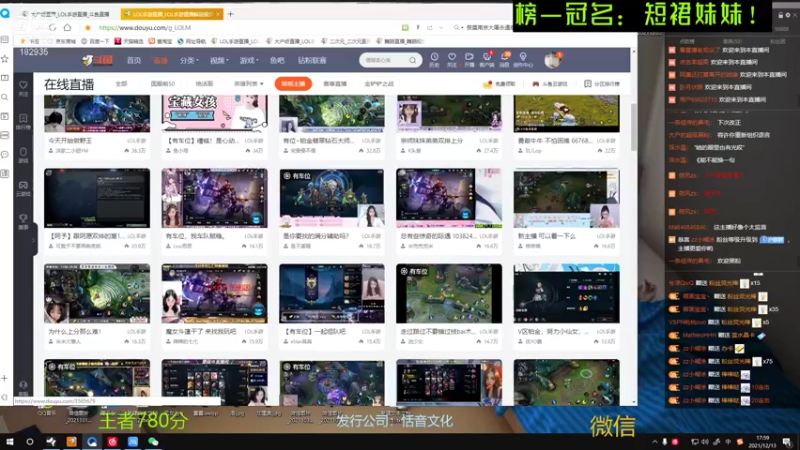Select the 赛事直播 filter tab

pos(335,84)
